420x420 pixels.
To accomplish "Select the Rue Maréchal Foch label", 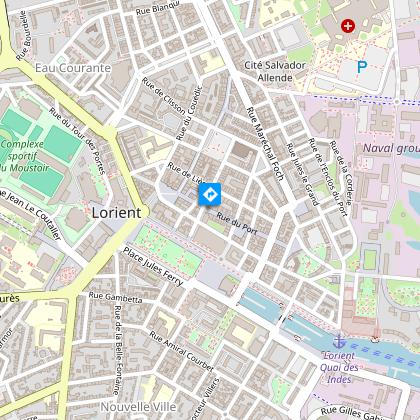I will point(265,144).
